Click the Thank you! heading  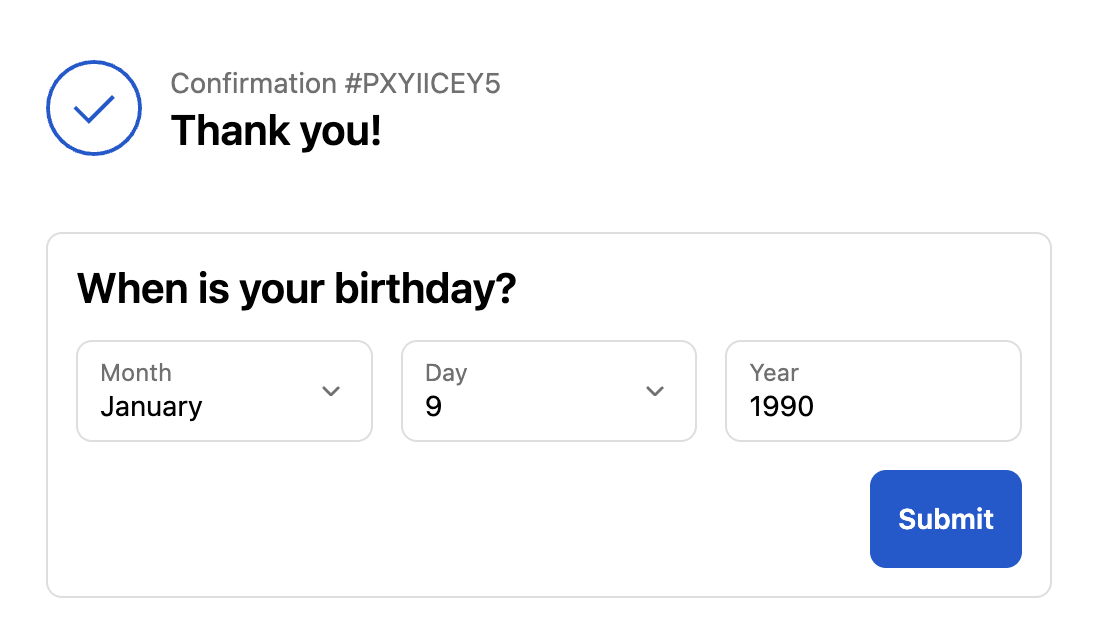click(x=276, y=131)
